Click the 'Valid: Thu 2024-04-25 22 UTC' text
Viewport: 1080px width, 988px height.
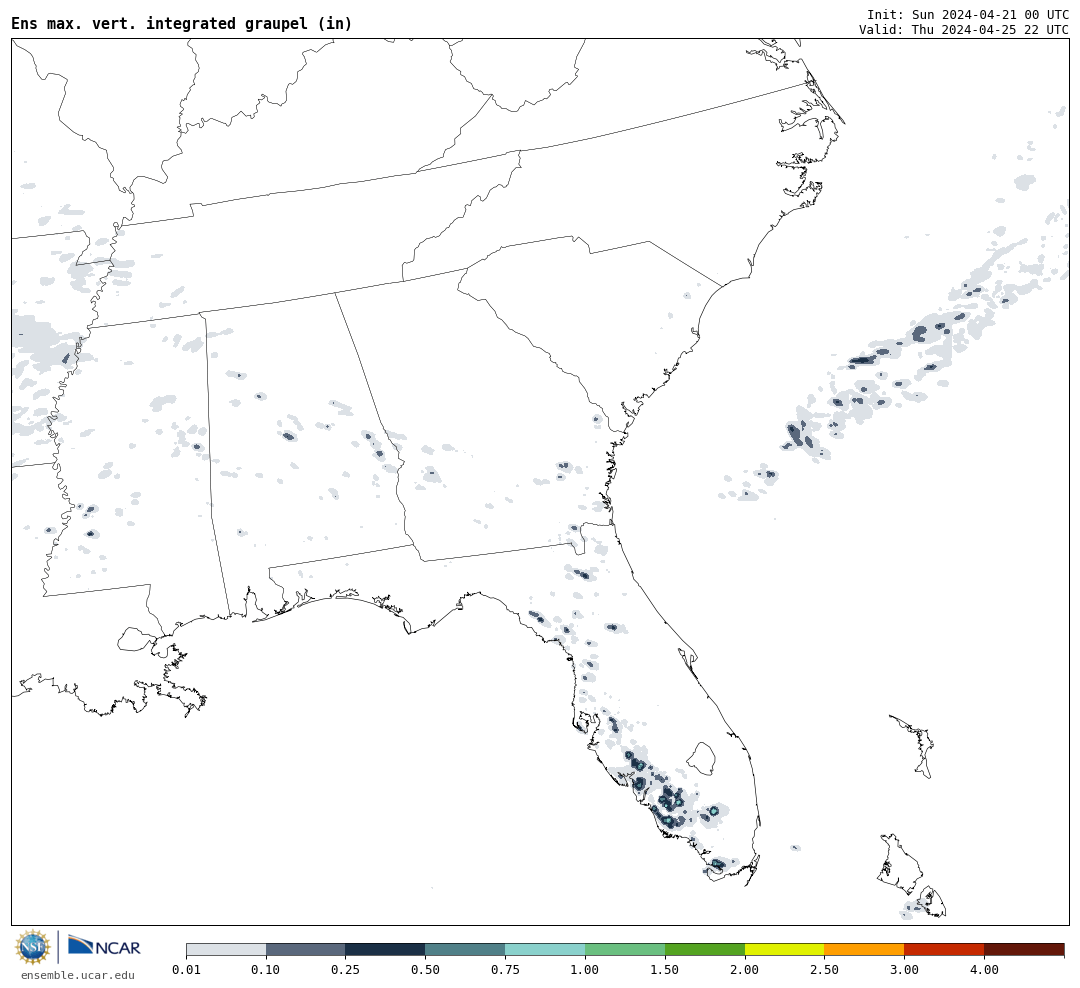(x=964, y=30)
